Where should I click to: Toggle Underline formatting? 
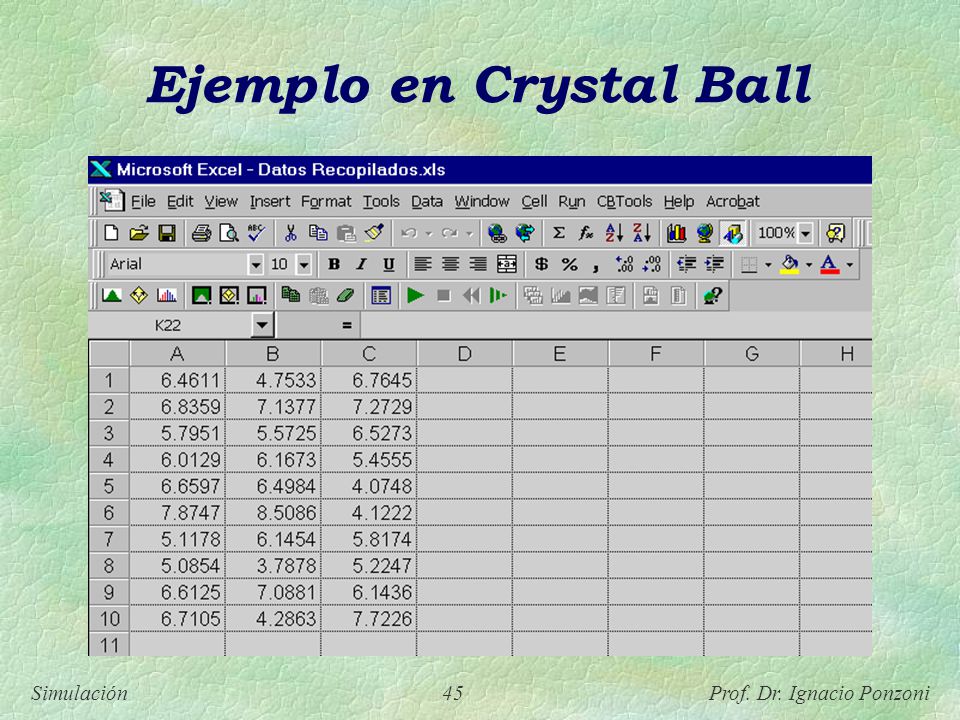click(389, 264)
